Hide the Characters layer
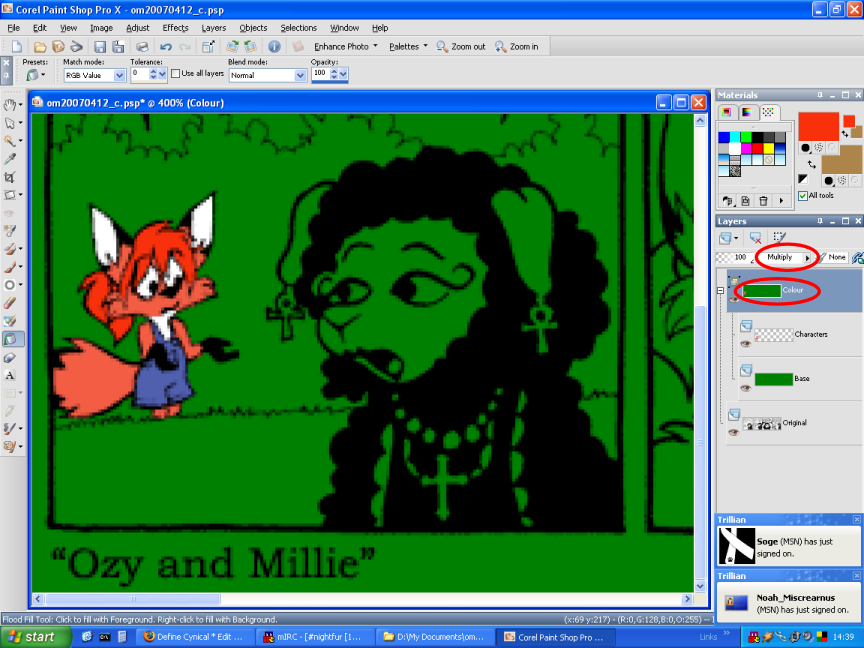The height and width of the screenshot is (648, 864). [745, 343]
